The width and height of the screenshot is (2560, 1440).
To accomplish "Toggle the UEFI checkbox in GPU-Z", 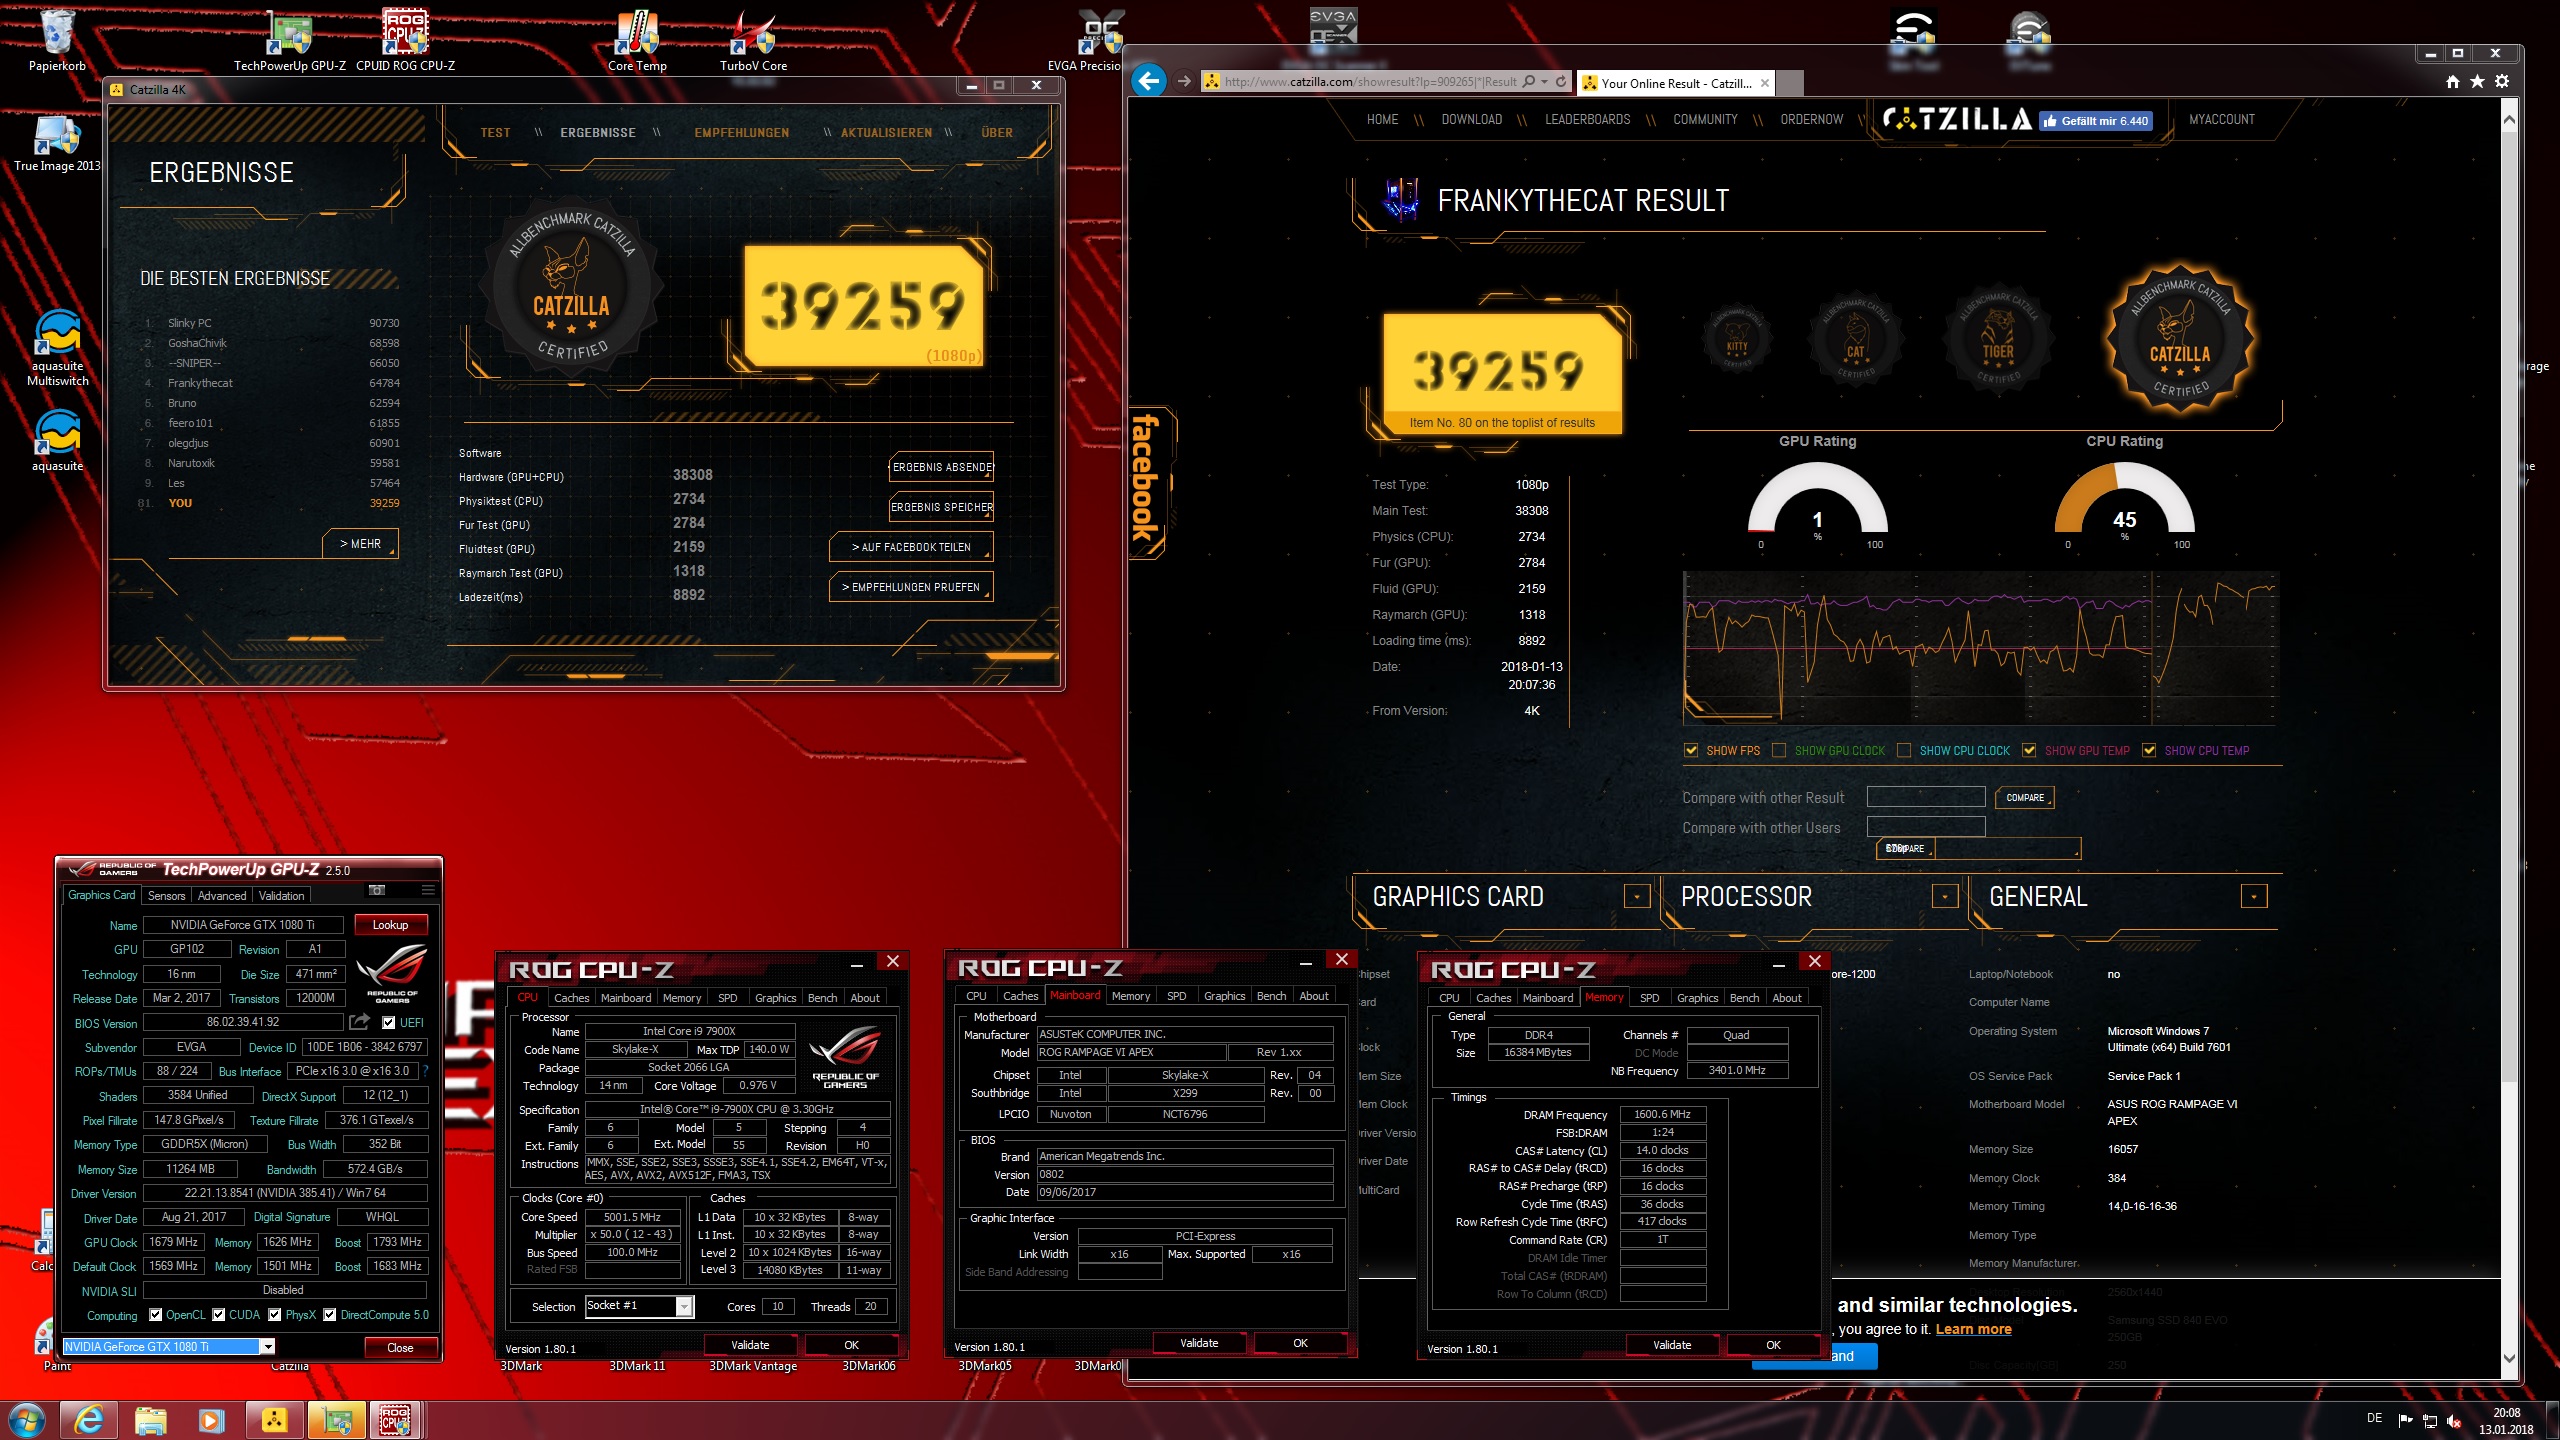I will 388,1023.
